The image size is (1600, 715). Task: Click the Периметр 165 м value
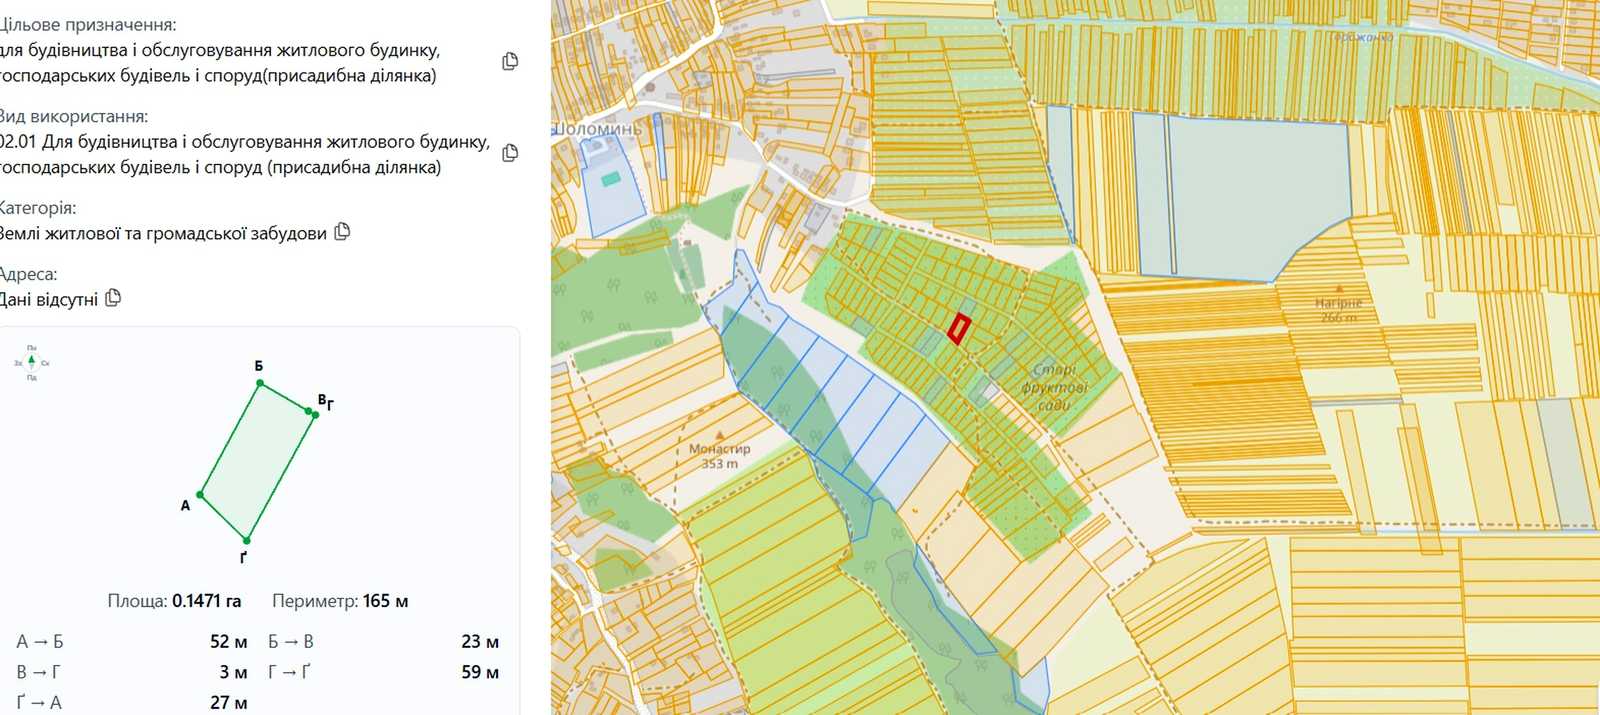385,601
